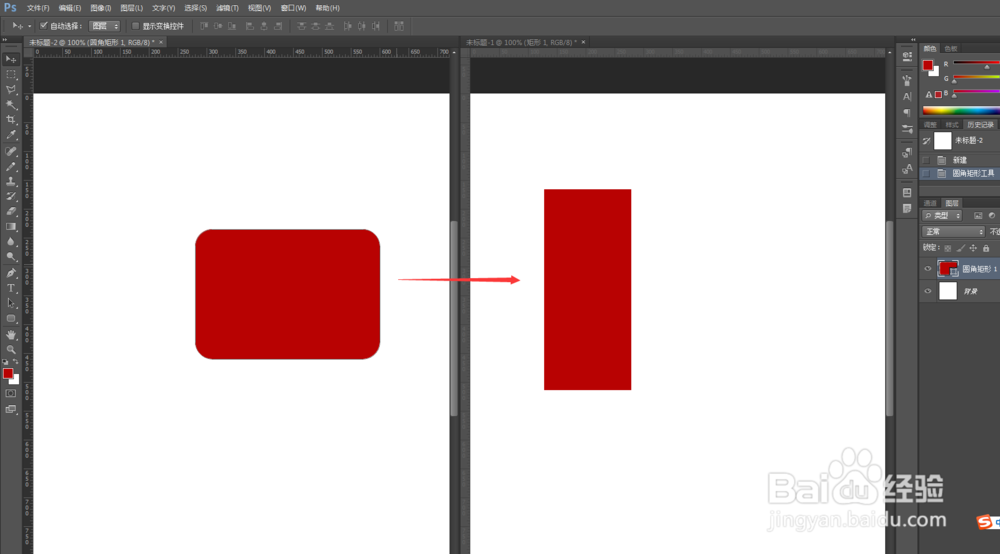
Task: Select the Magic Wand tool
Action: pos(11,105)
